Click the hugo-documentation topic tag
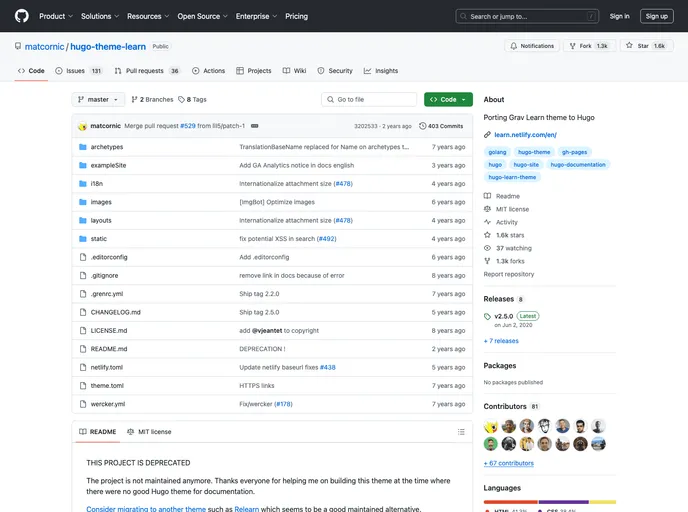The image size is (688, 512). tap(578, 165)
